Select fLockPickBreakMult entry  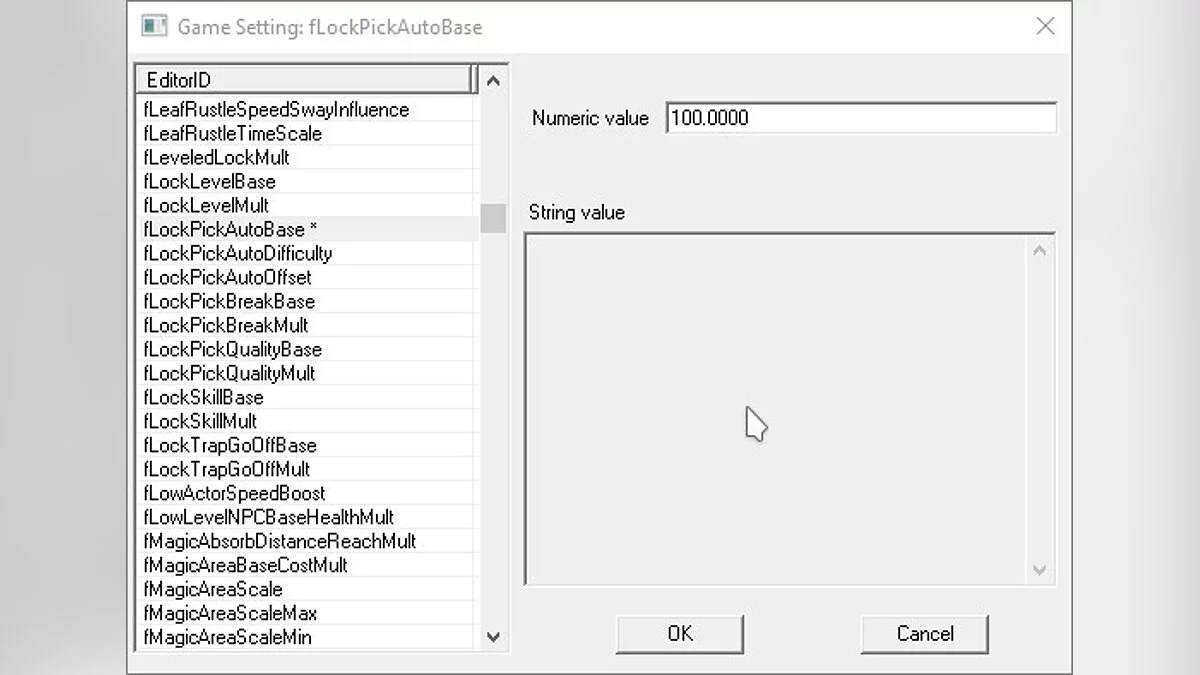(226, 325)
